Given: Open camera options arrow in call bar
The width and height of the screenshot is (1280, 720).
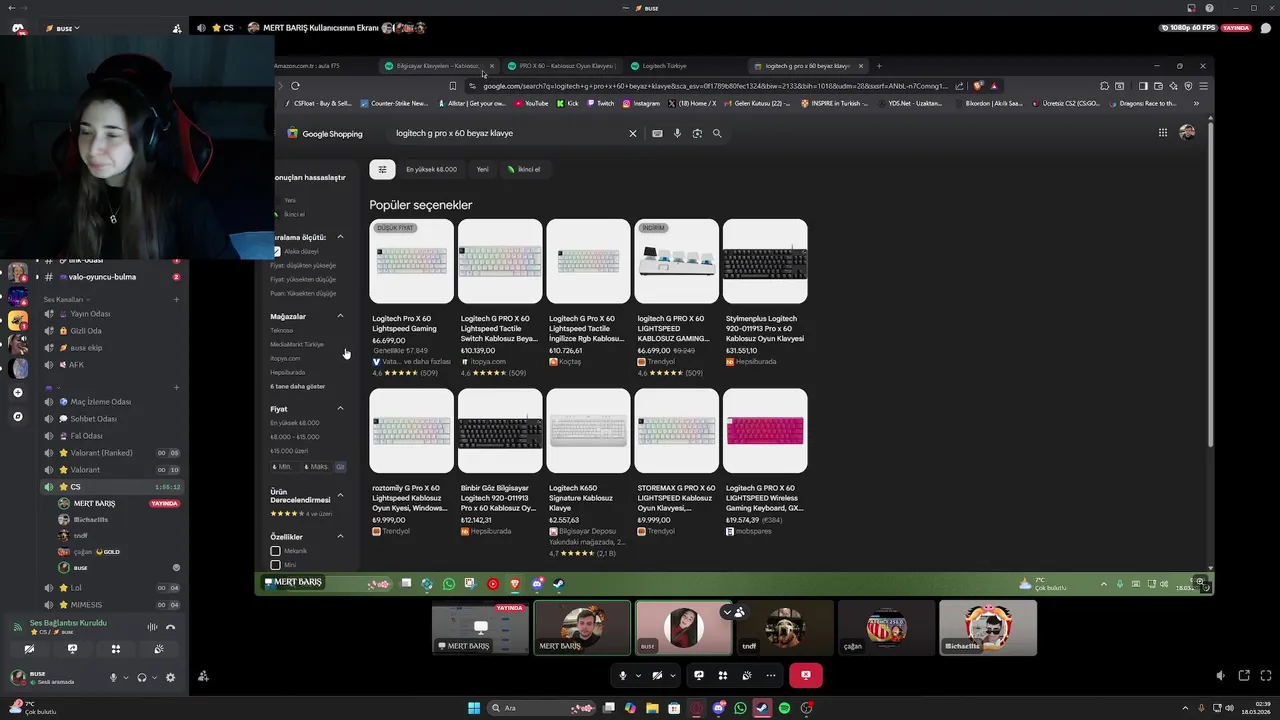Looking at the screenshot, I should pyautogui.click(x=672, y=675).
